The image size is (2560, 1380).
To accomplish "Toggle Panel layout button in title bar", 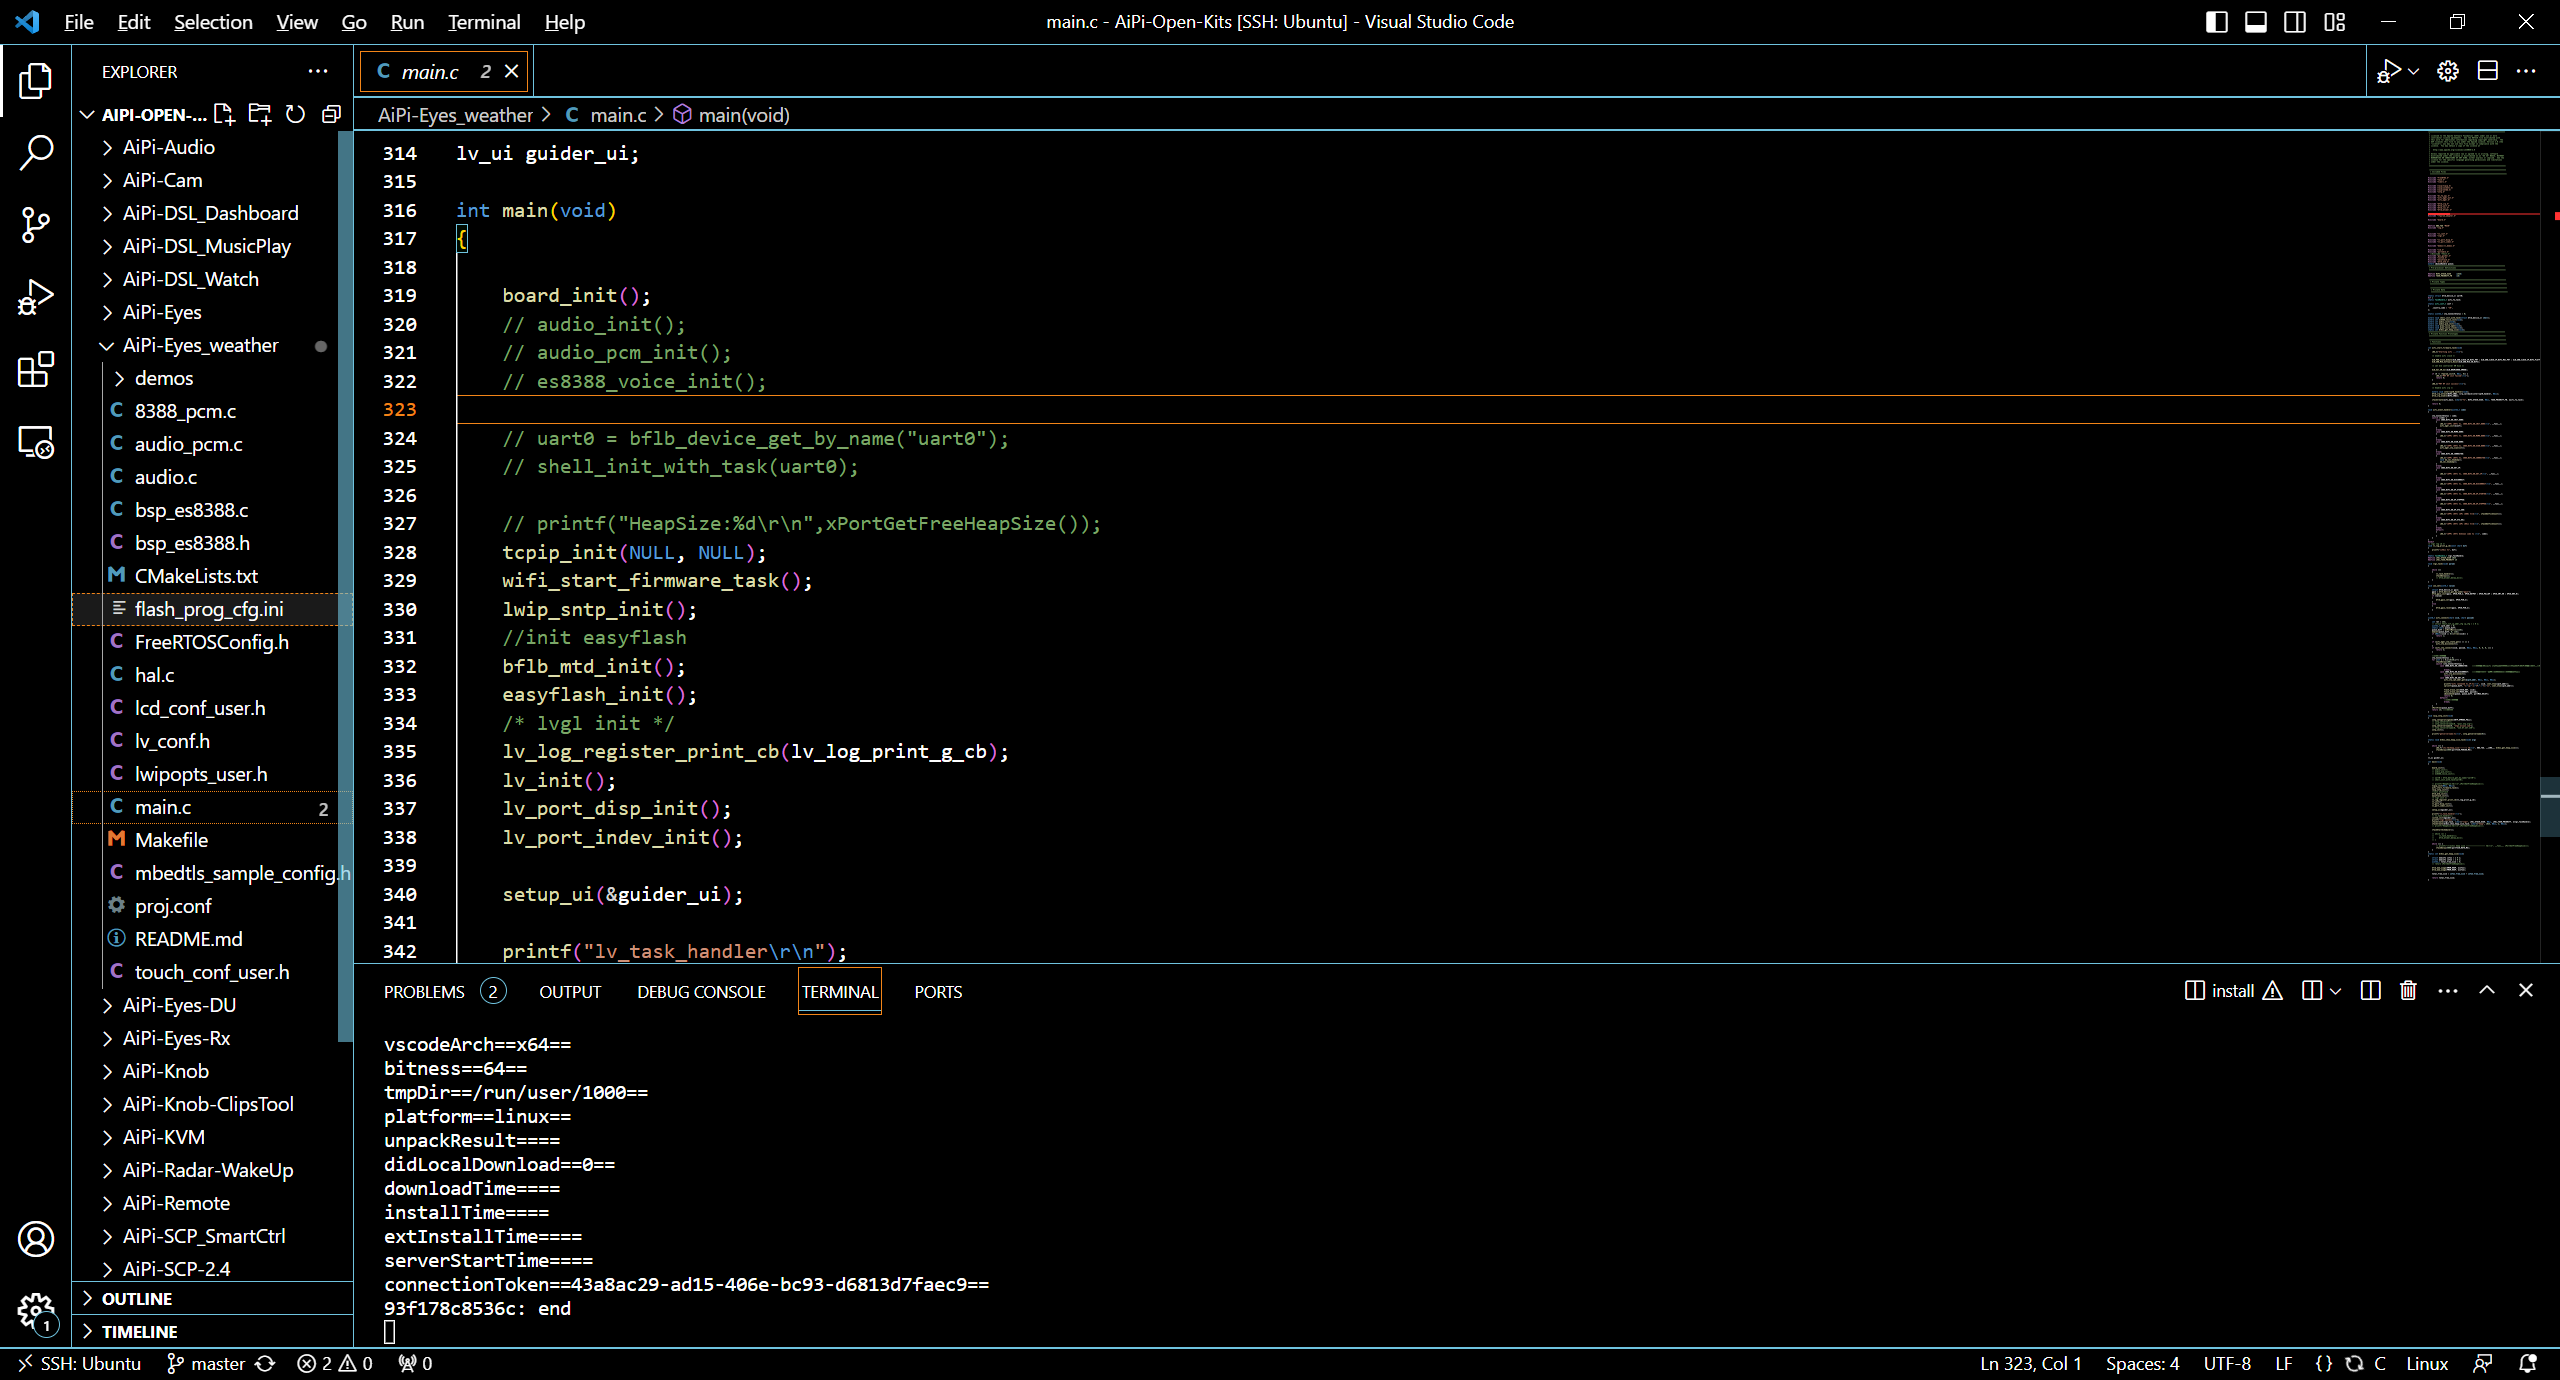I will point(2256,22).
